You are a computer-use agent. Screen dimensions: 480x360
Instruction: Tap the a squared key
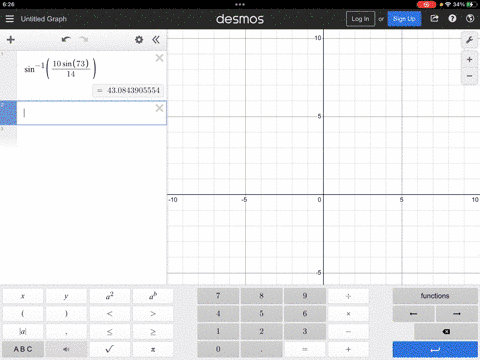pyautogui.click(x=110, y=296)
